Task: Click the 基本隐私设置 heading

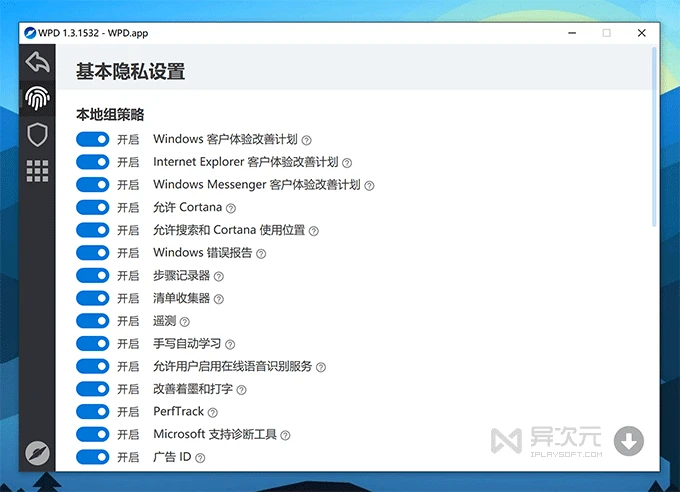Action: click(x=131, y=71)
